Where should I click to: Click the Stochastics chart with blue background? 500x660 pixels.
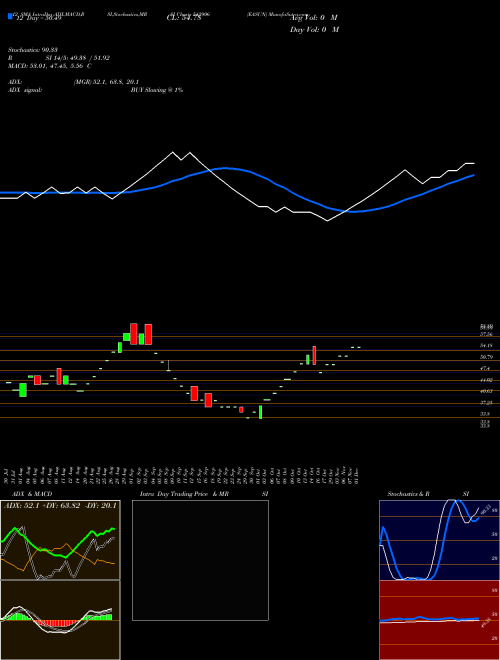coord(439,540)
